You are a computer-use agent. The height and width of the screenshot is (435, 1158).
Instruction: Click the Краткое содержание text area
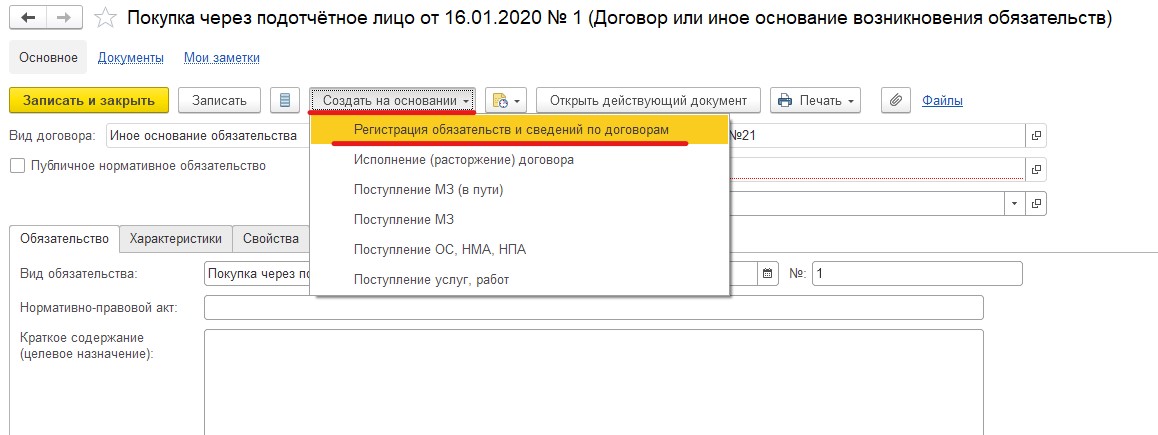594,382
